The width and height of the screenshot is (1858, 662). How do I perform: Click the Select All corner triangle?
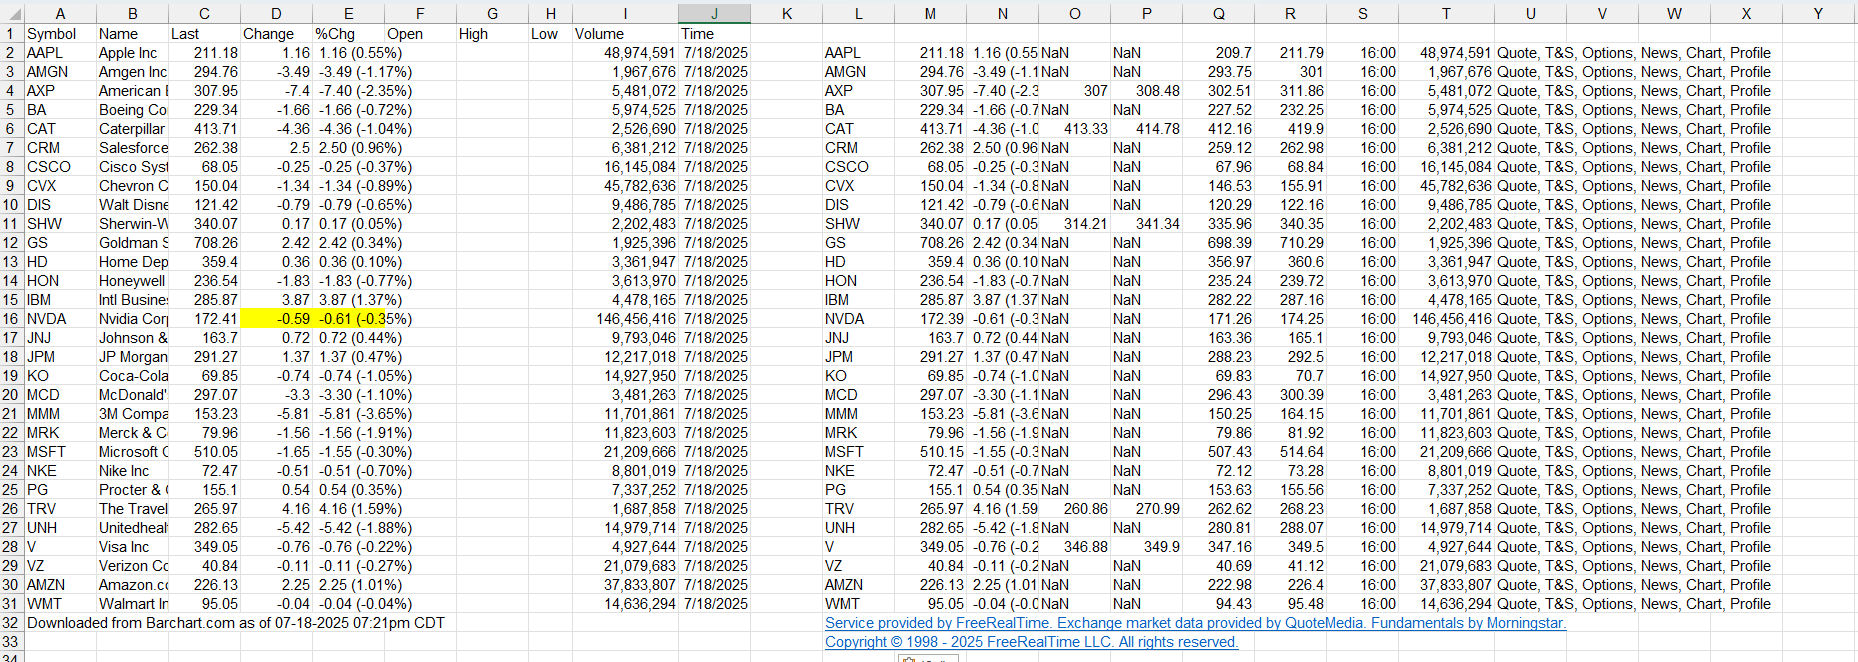pos(11,13)
